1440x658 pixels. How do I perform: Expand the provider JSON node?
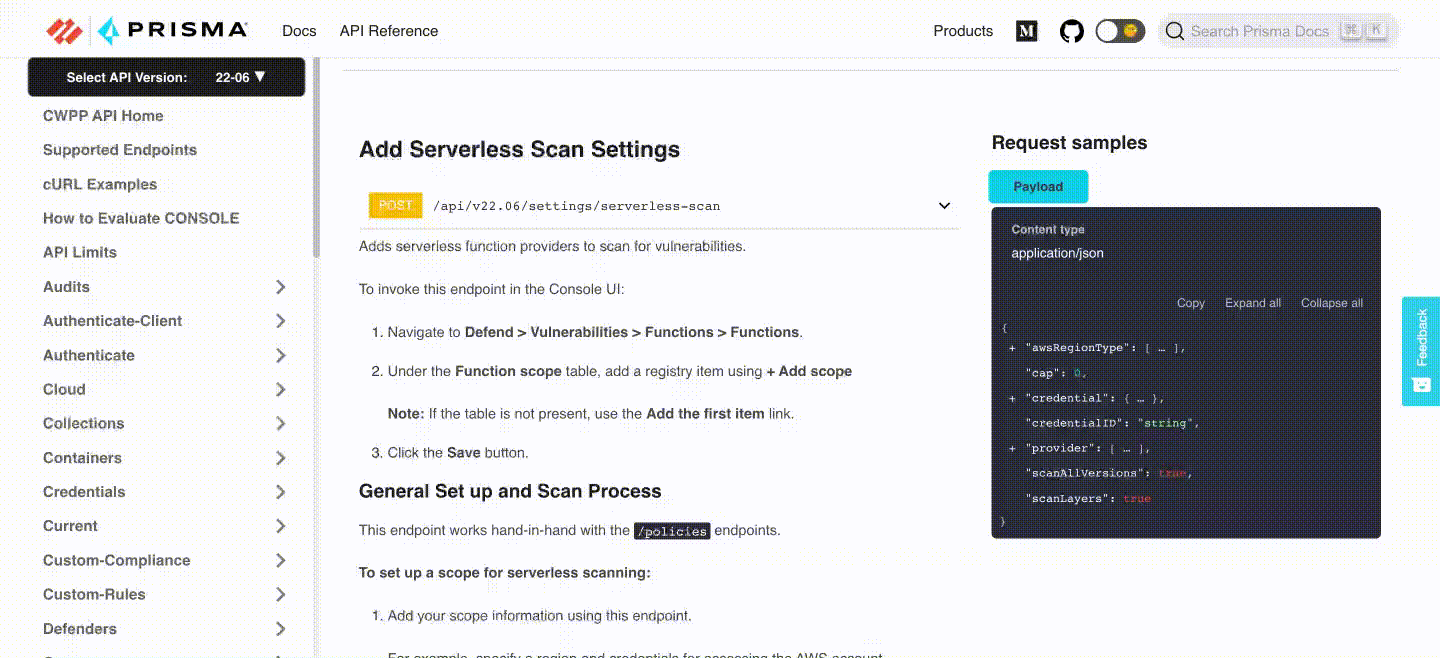pyautogui.click(x=1013, y=448)
